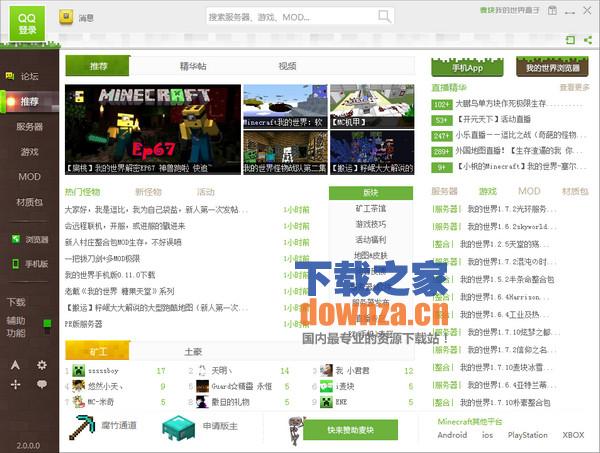
Task: Click the avatar beside 悠然小天
Action: [78, 386]
